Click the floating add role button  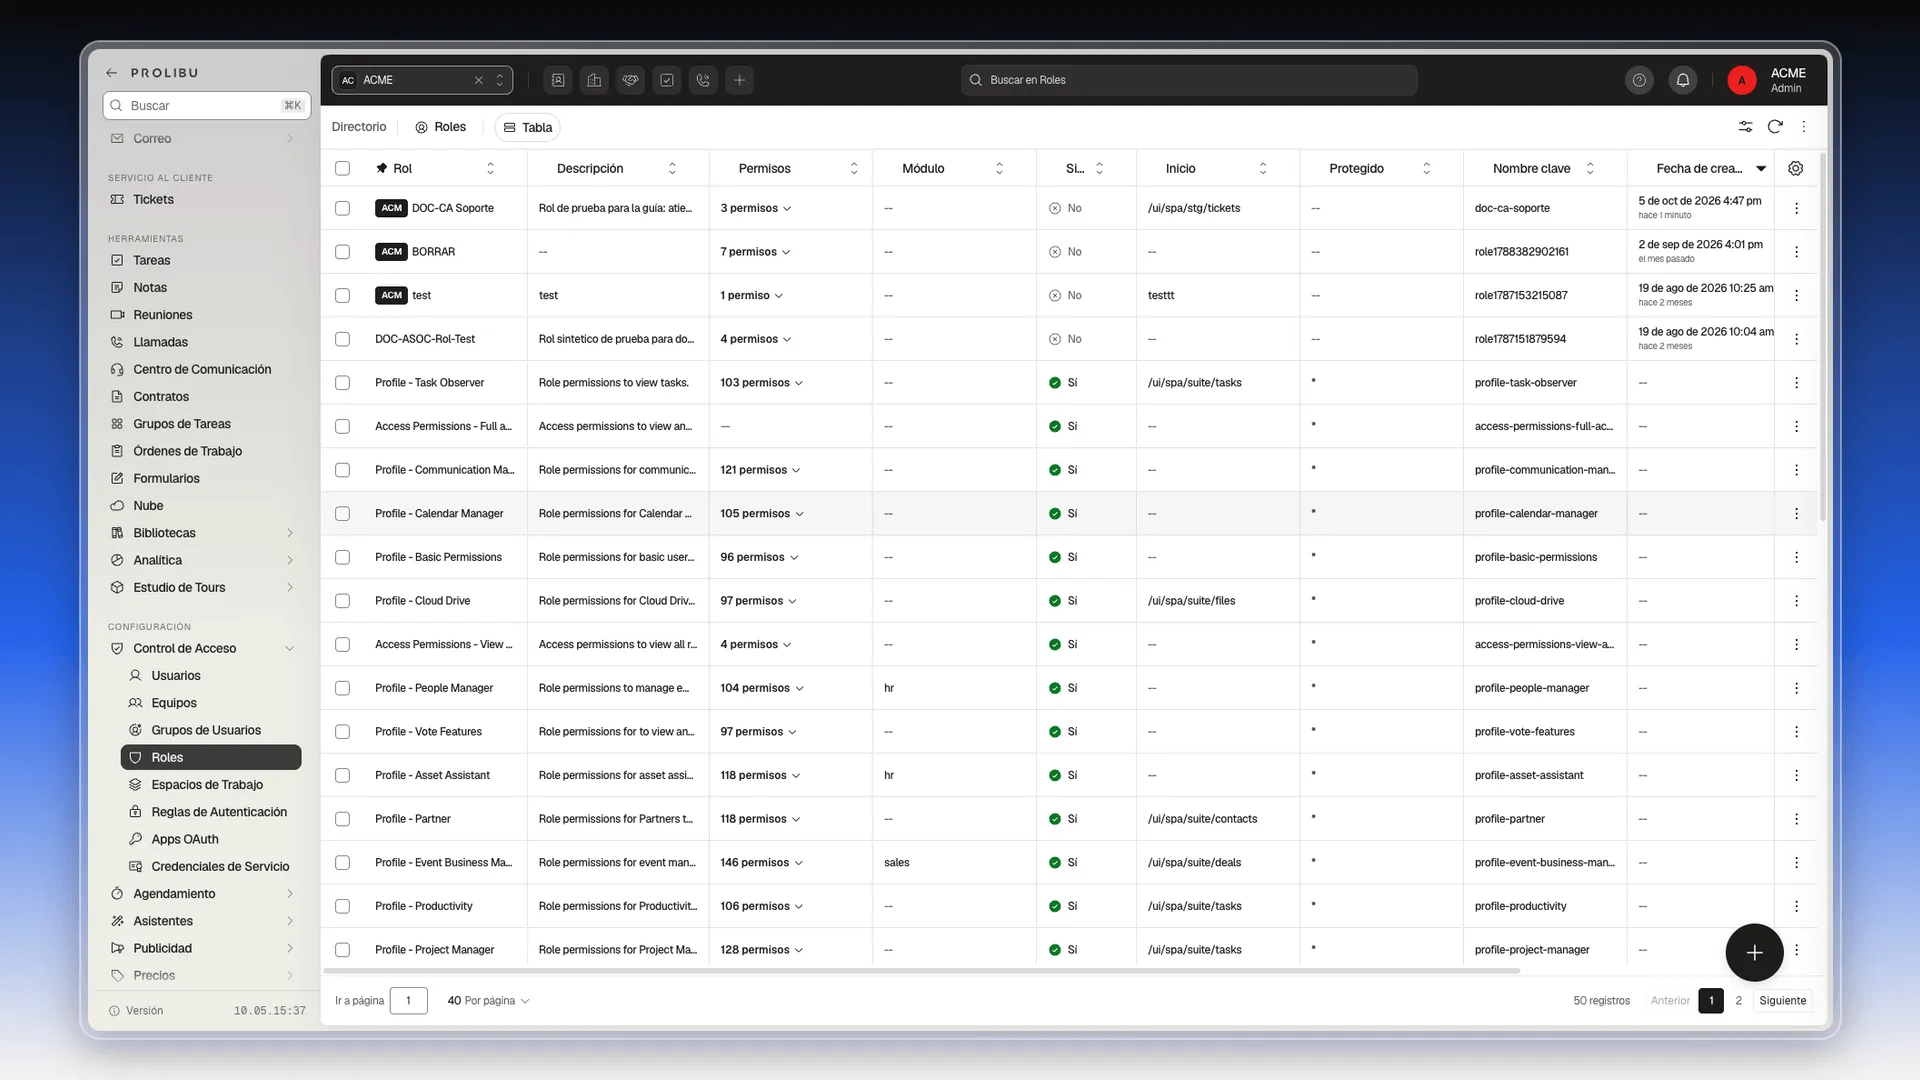tap(1754, 953)
